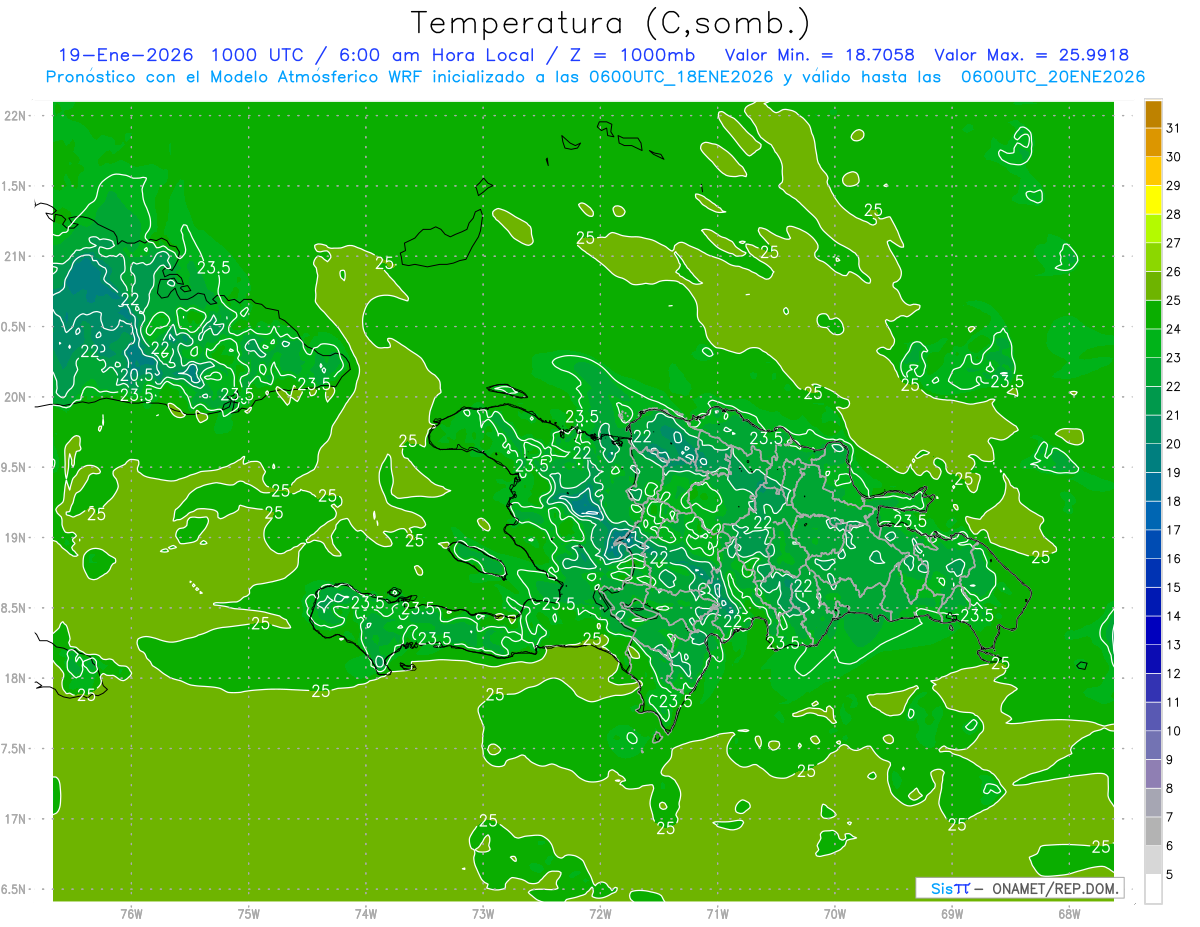
Task: Click legend value 17 on the color scale
Action: click(x=1174, y=530)
